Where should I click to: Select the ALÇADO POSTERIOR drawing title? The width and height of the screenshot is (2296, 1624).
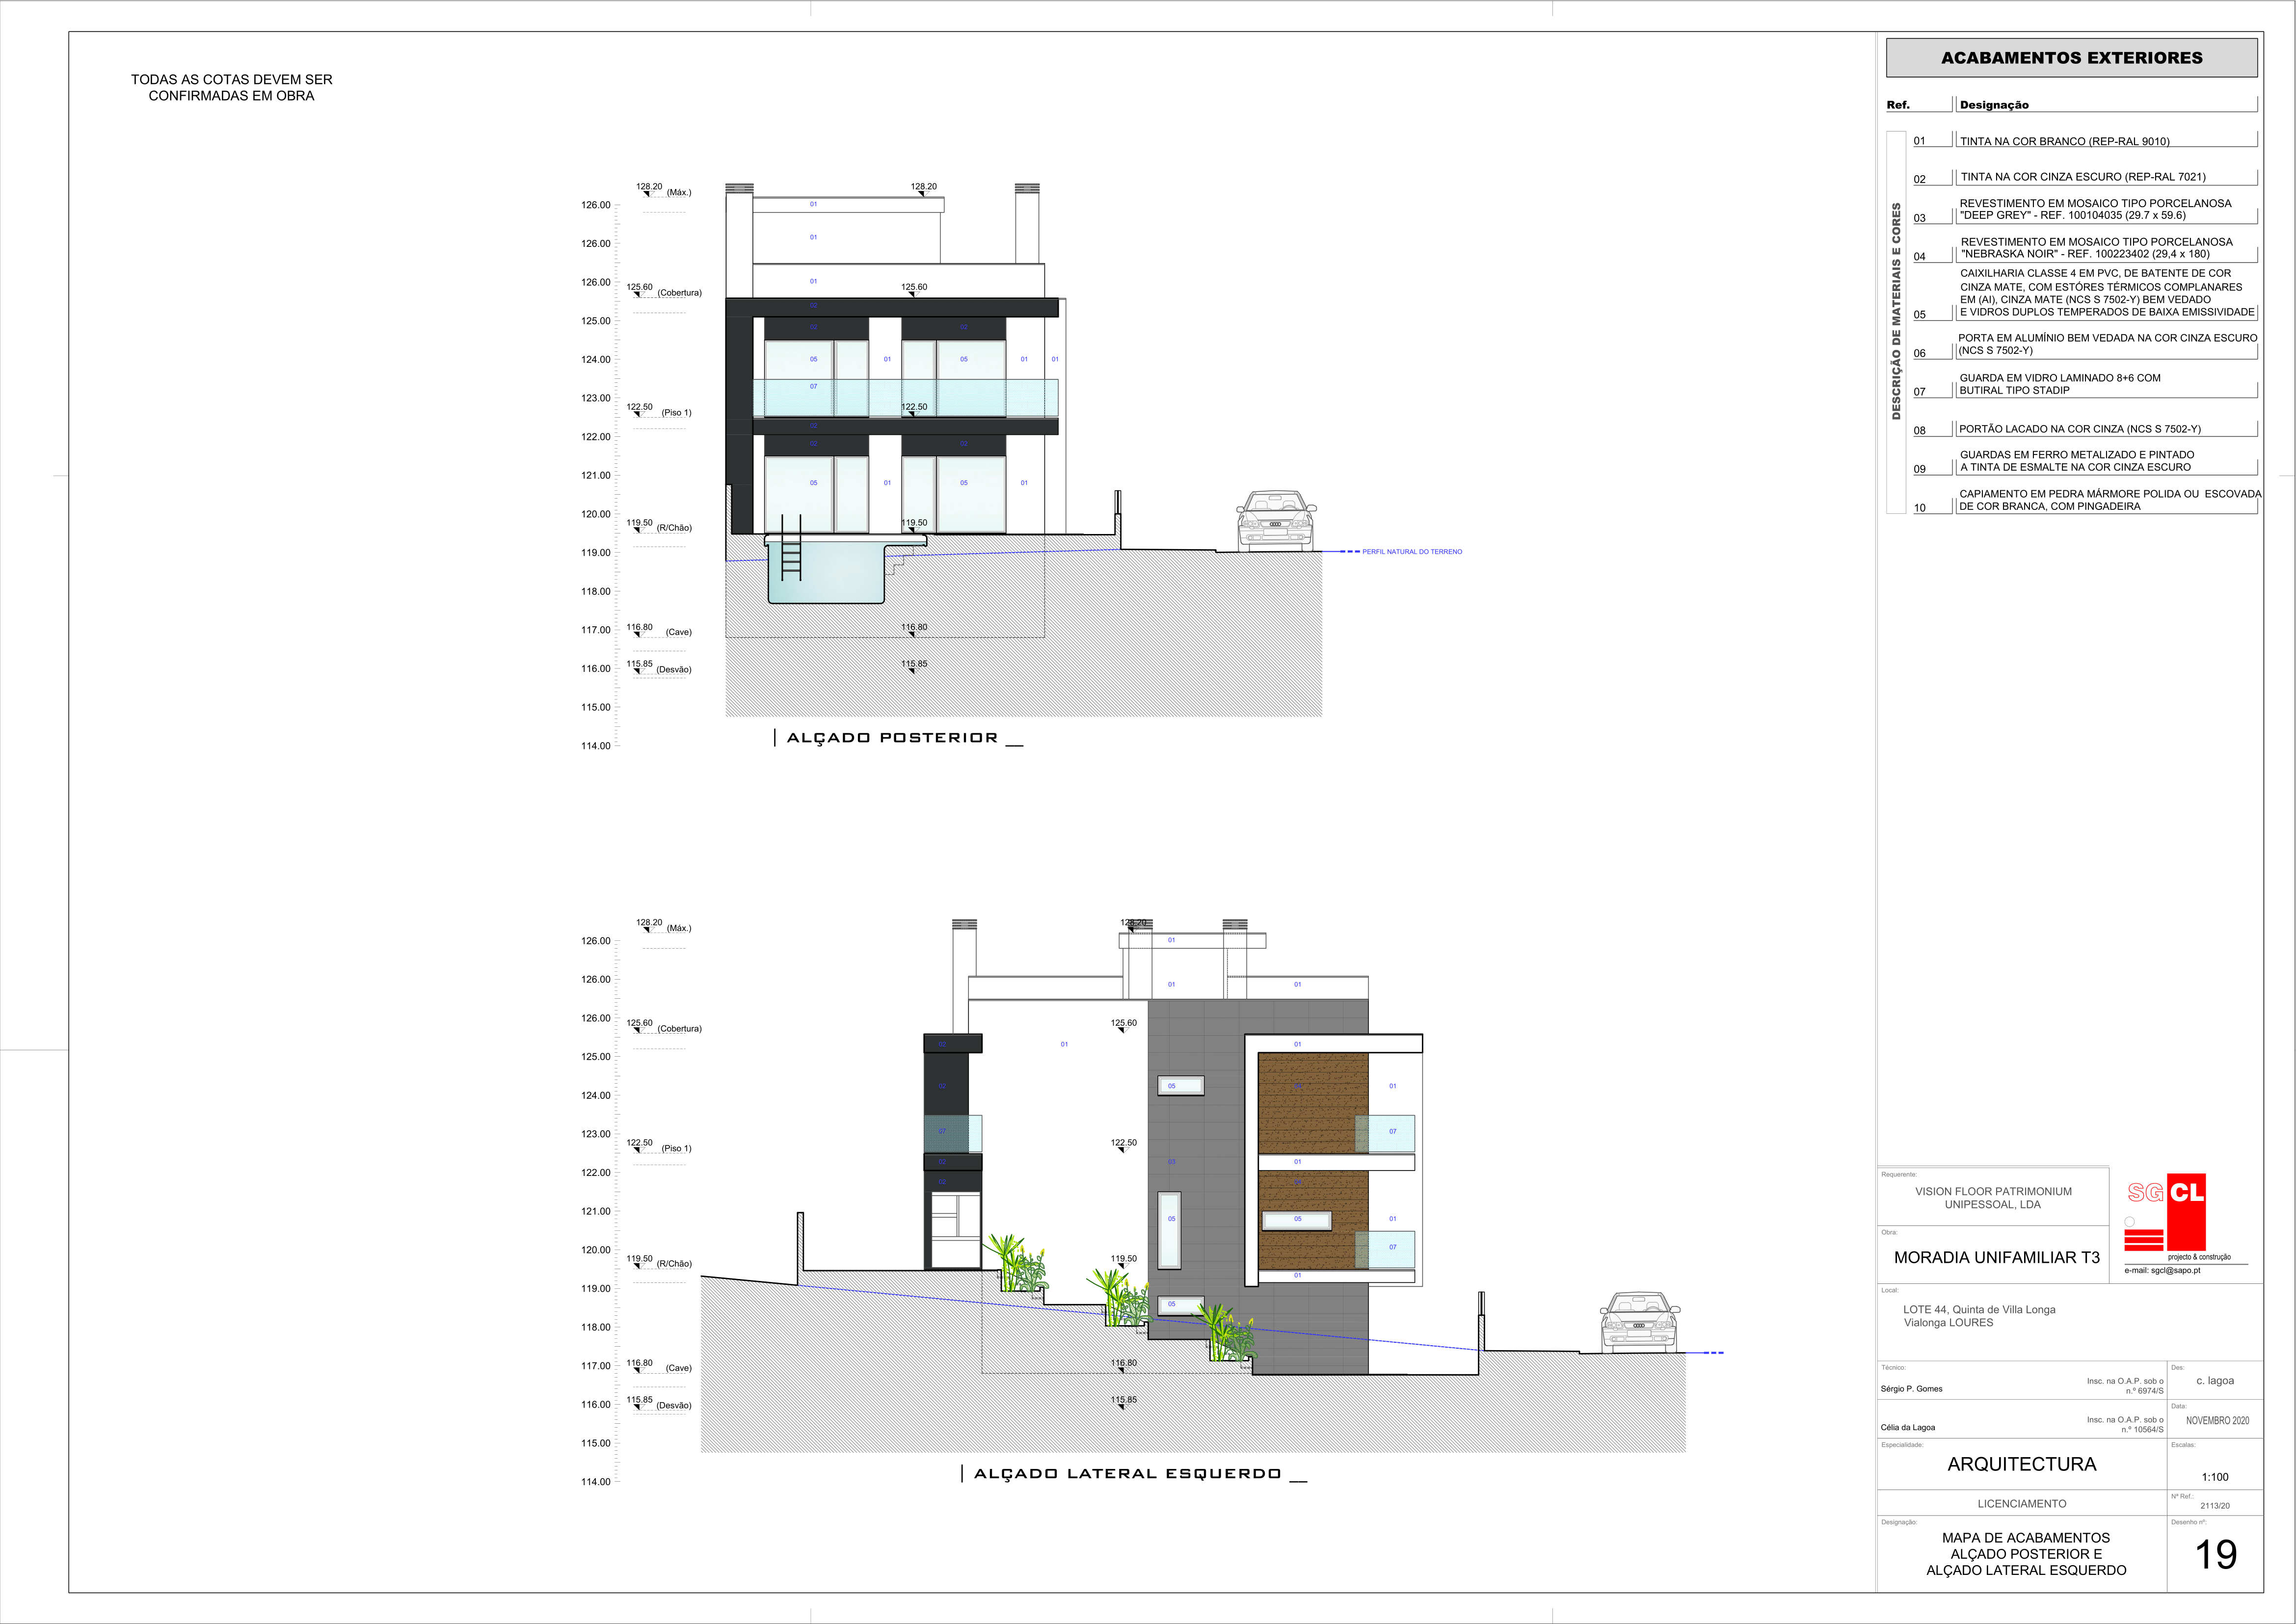(892, 738)
